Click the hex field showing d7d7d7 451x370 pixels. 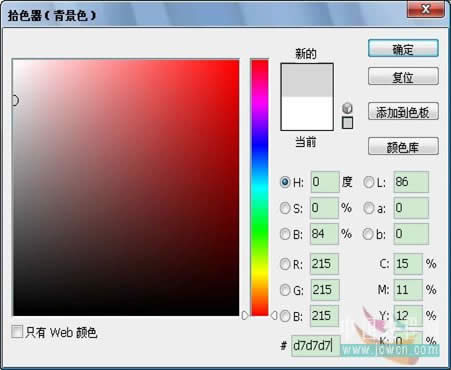316,346
